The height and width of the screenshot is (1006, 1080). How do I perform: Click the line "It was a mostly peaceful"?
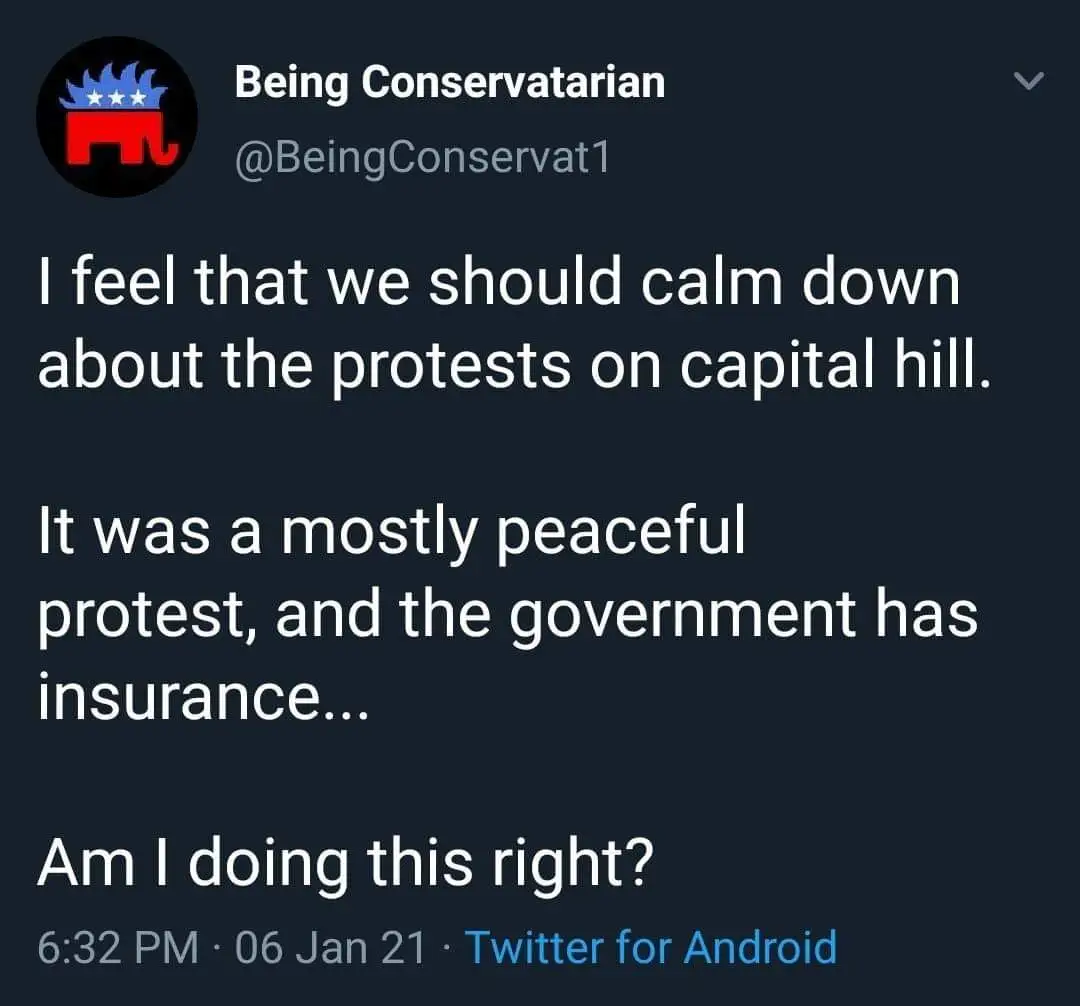tap(391, 533)
